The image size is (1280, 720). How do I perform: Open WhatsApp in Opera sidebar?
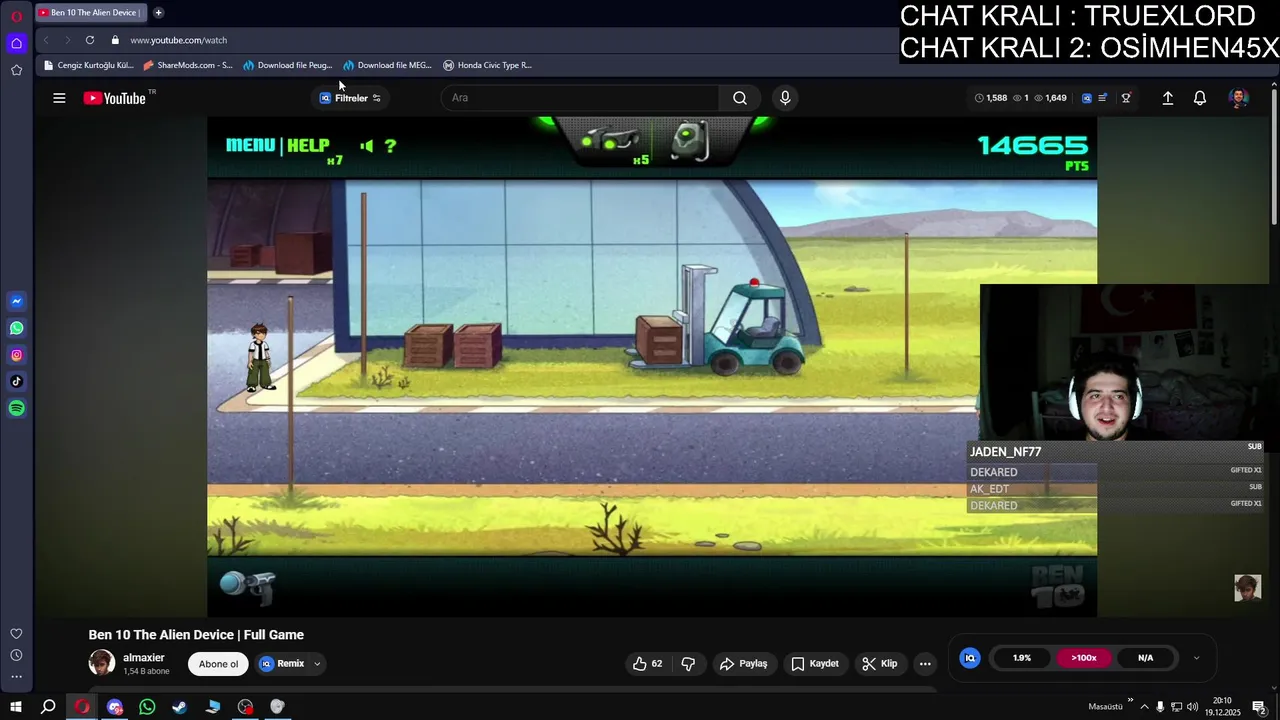(x=16, y=328)
